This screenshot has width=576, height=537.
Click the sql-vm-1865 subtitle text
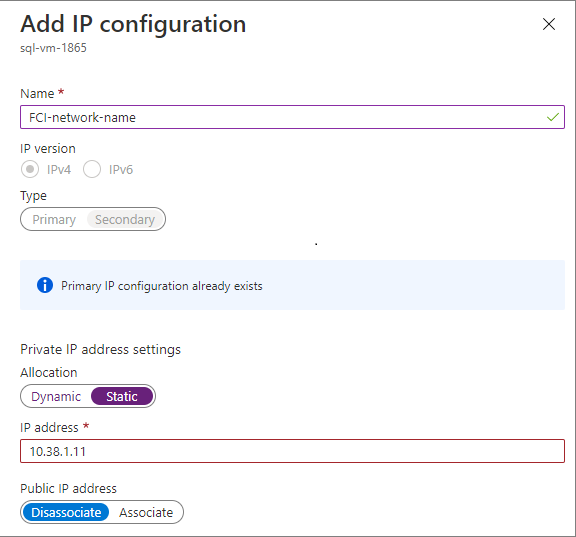point(53,48)
